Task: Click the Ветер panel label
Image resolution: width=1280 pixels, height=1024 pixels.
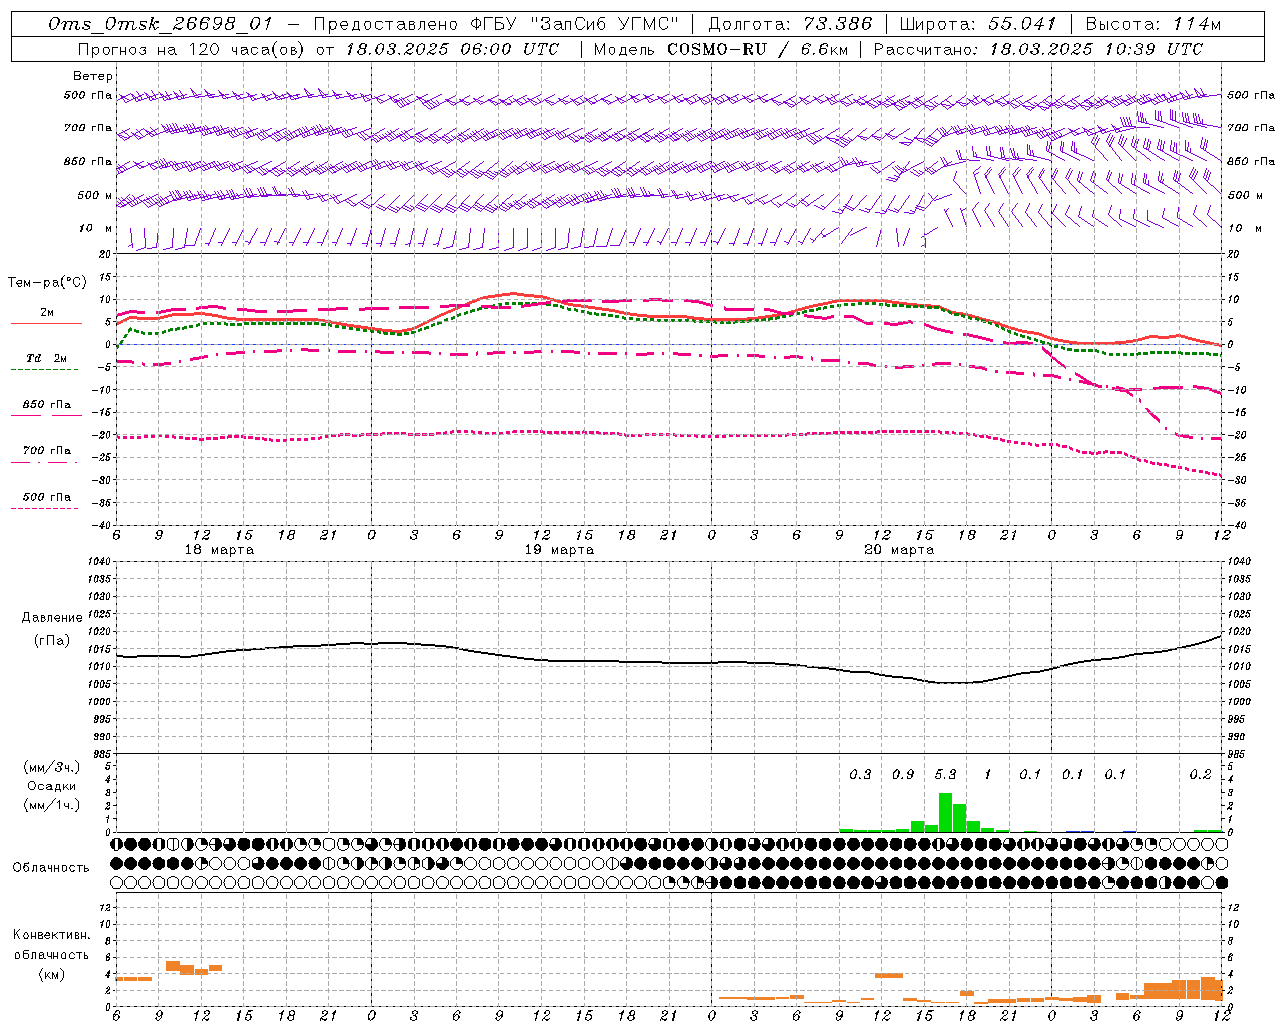Action: coord(93,76)
